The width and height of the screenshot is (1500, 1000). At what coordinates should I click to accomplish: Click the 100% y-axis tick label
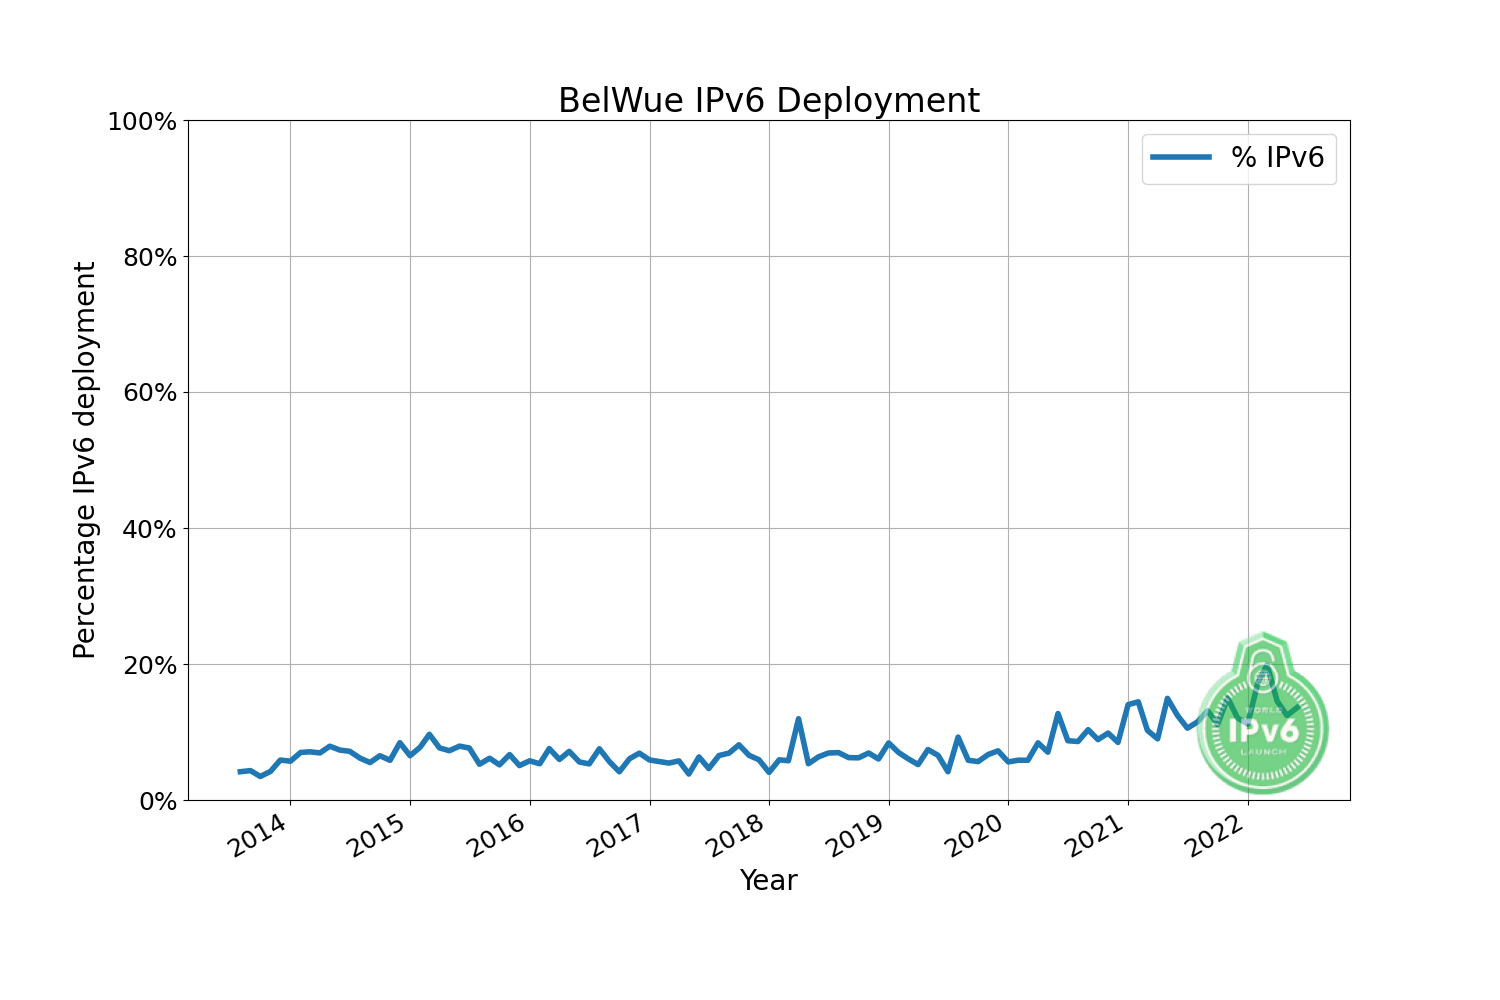(141, 122)
